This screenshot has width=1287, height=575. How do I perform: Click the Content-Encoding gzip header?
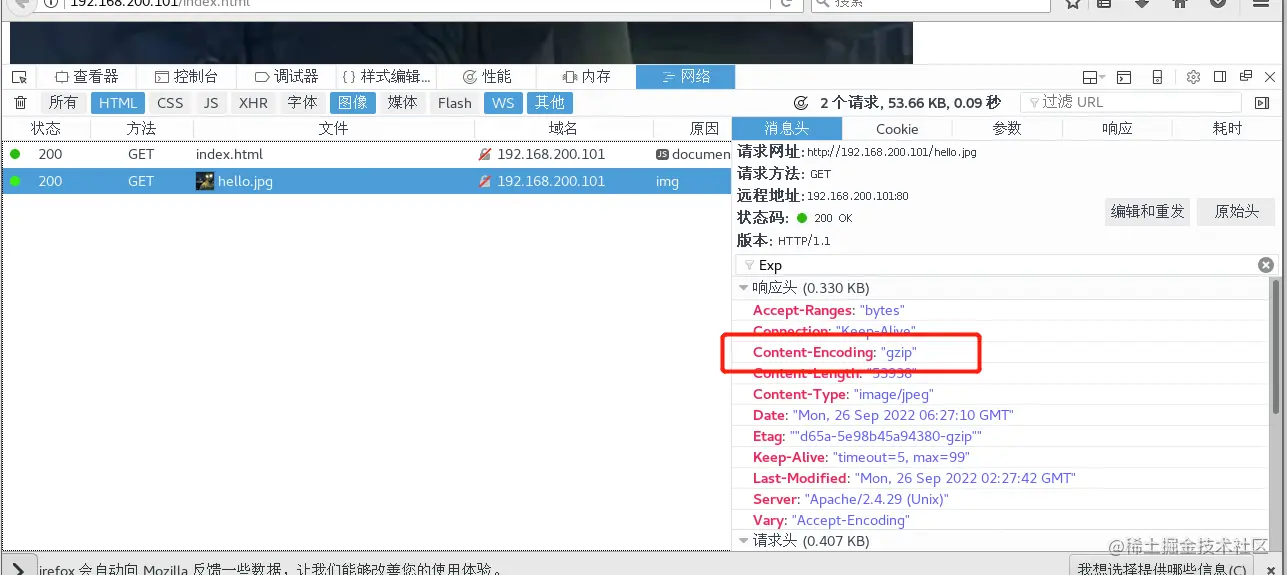835,352
